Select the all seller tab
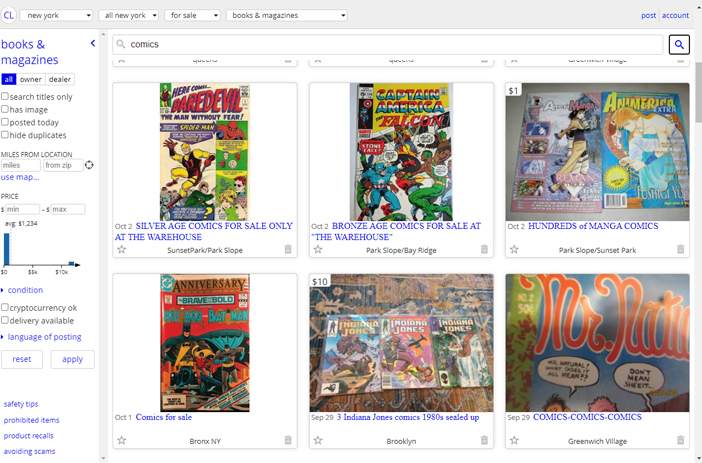Image resolution: width=702 pixels, height=463 pixels. [x=9, y=79]
